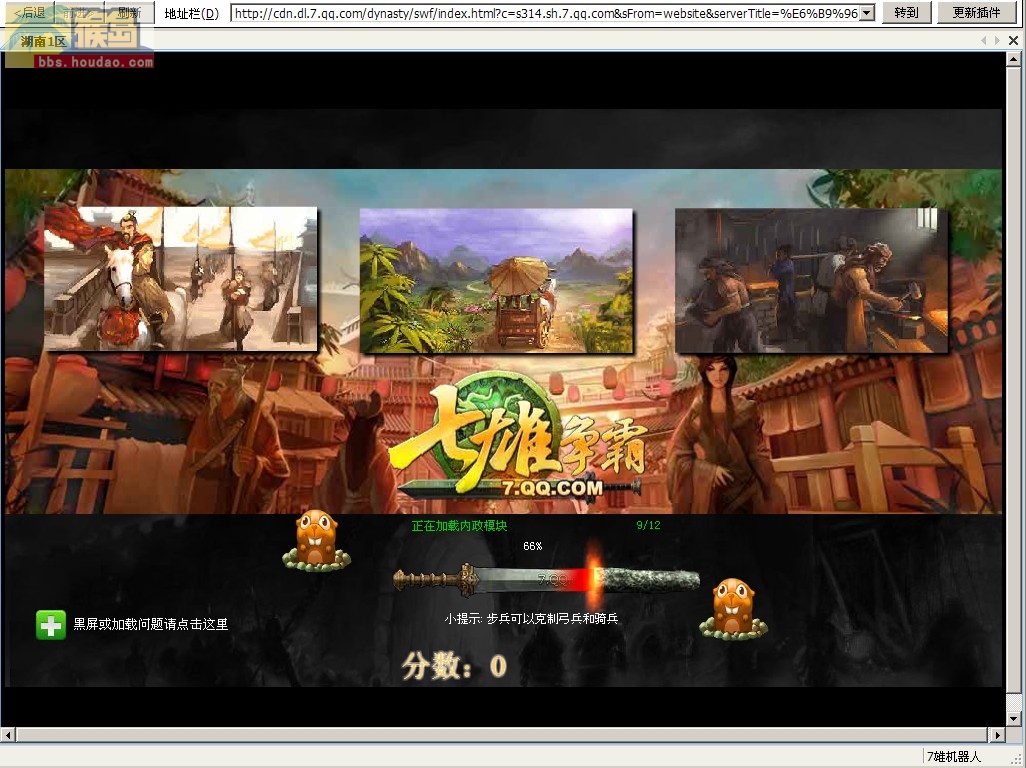Click the 刷新 refresh button
1026x768 pixels.
point(130,12)
